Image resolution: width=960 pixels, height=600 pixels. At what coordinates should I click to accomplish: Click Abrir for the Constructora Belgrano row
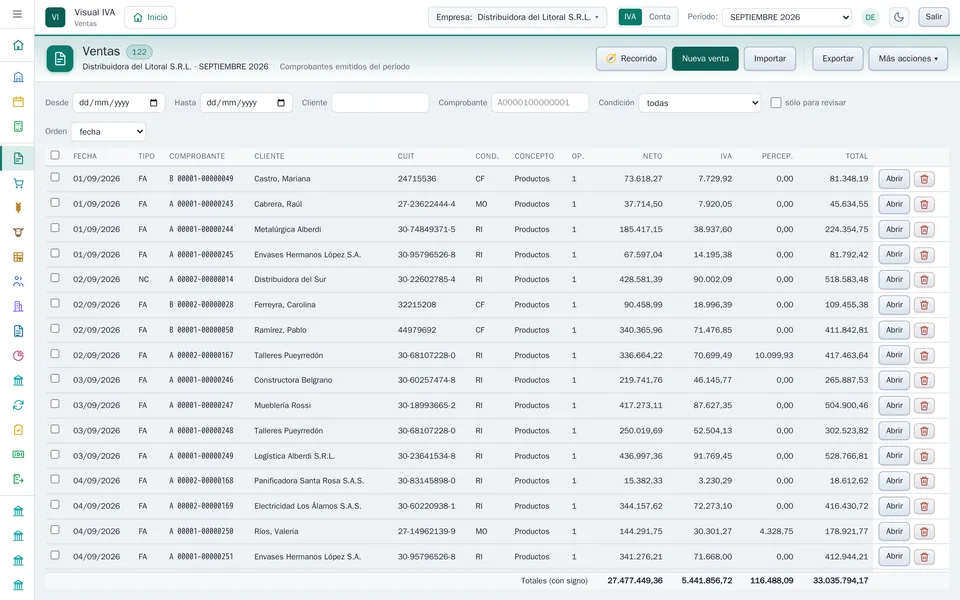[894, 380]
